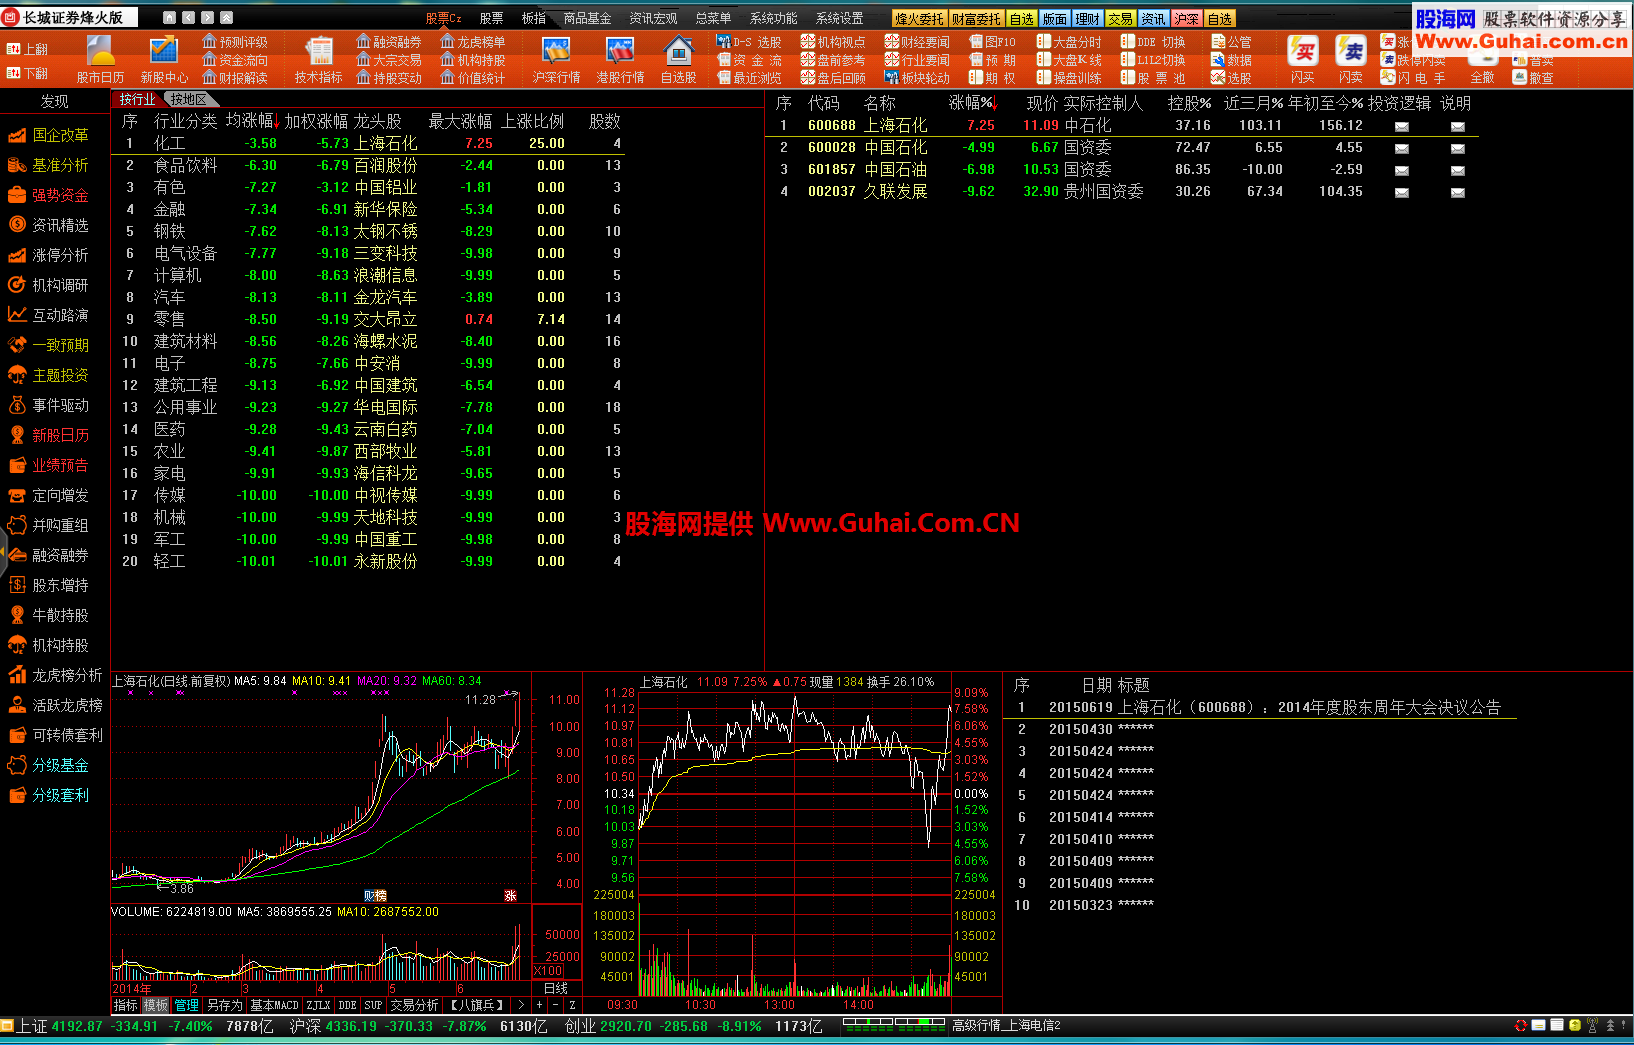Open the 股票 menu

(x=491, y=18)
